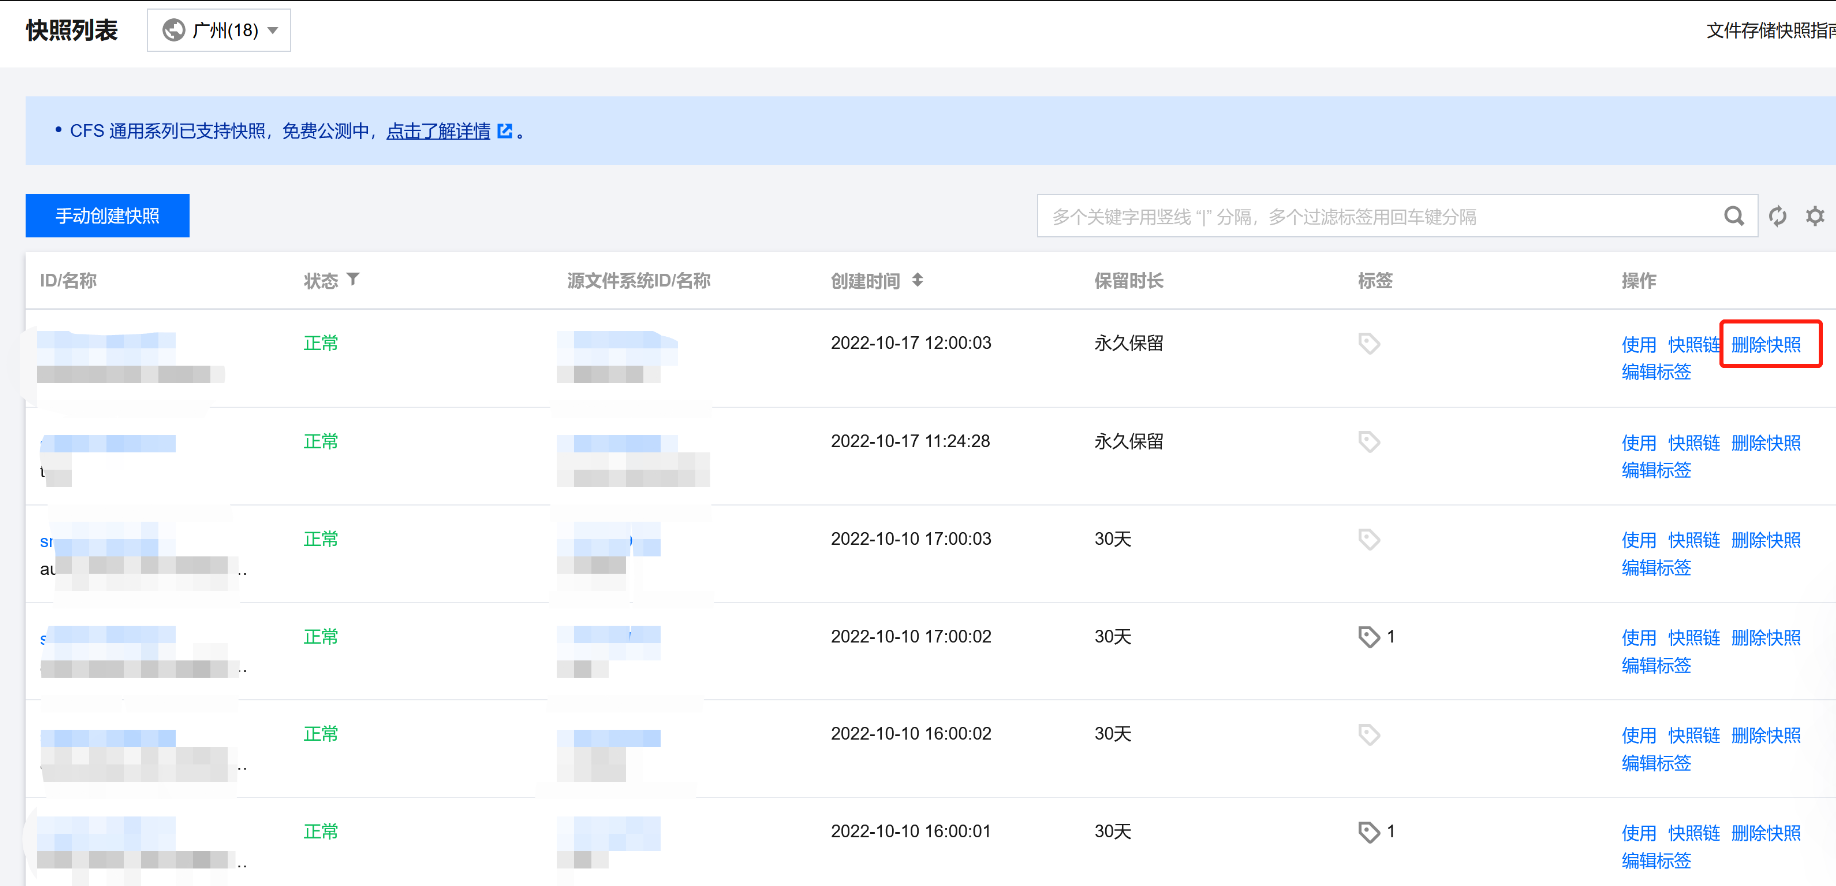Image resolution: width=1836 pixels, height=886 pixels.
Task: Click 编辑标签 for the 2022-10-10 16:00:01 snapshot
Action: (1656, 861)
